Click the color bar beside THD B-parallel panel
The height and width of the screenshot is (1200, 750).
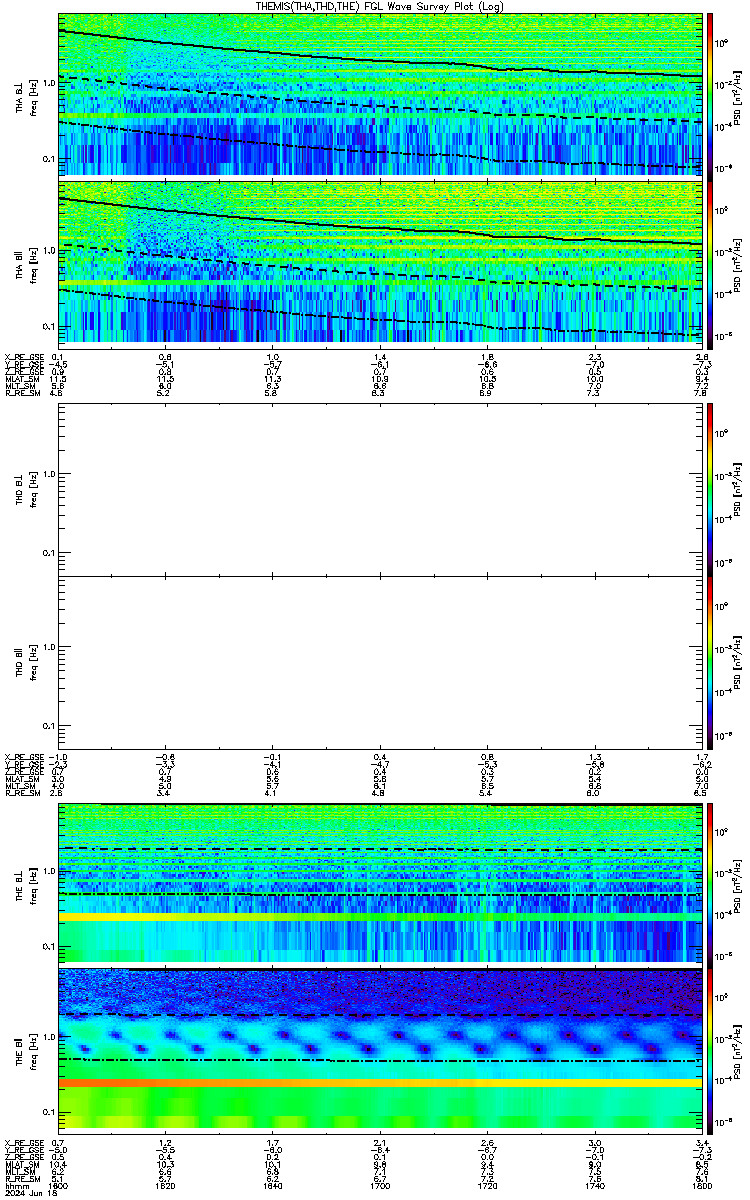click(710, 661)
